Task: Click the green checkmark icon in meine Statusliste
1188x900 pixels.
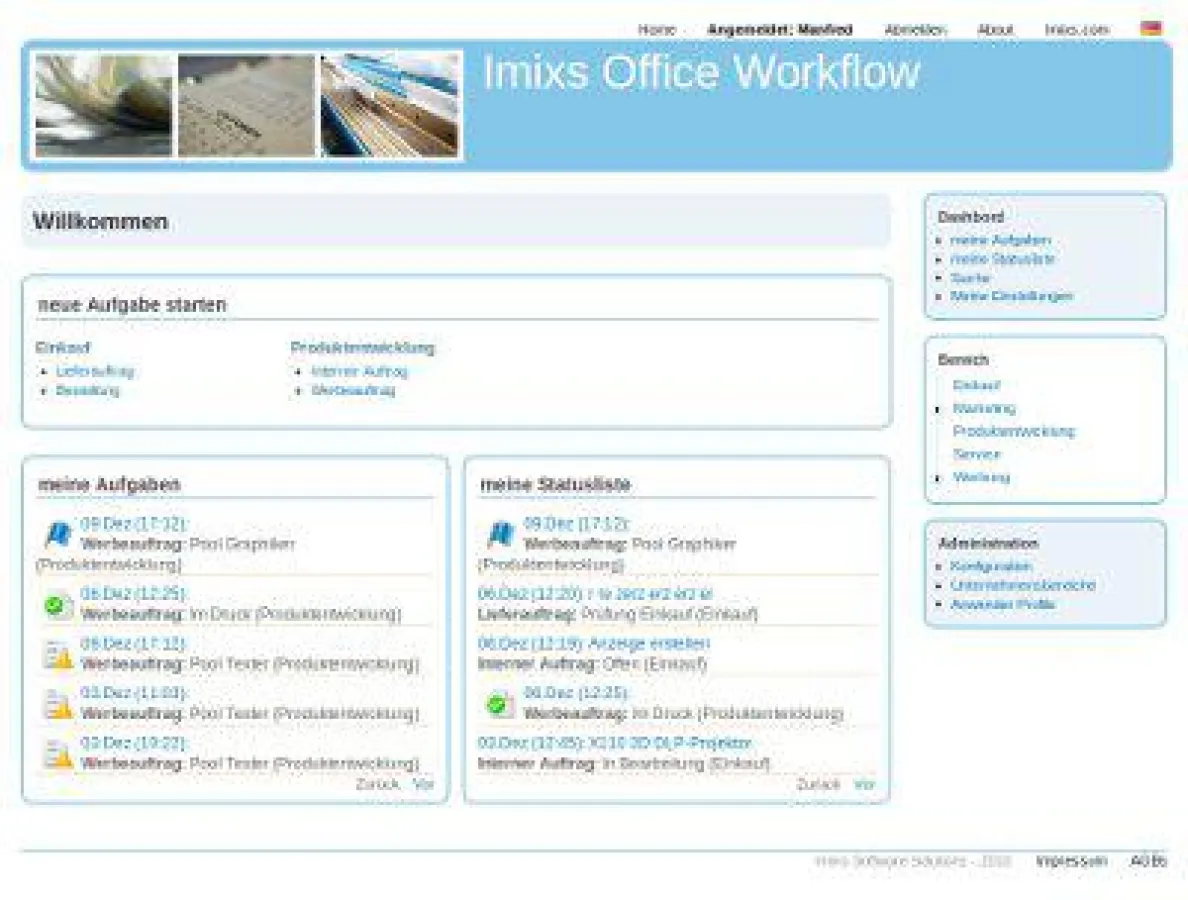Action: (499, 703)
